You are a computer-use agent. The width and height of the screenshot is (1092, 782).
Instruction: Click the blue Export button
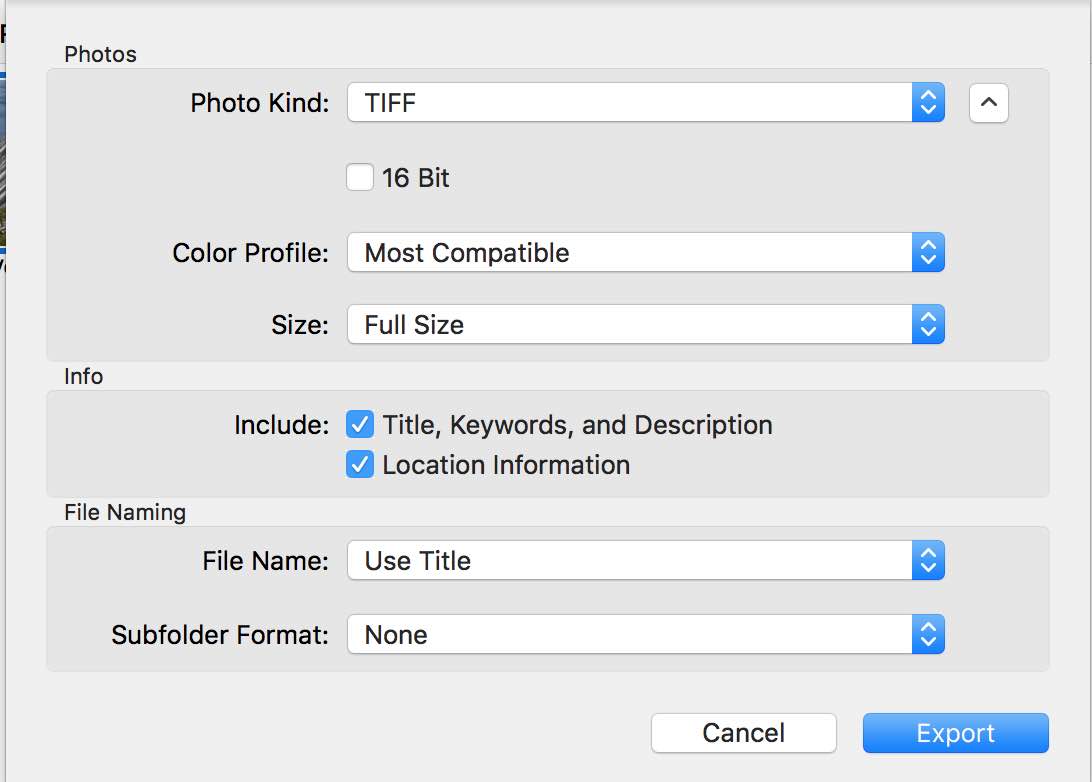(955, 733)
